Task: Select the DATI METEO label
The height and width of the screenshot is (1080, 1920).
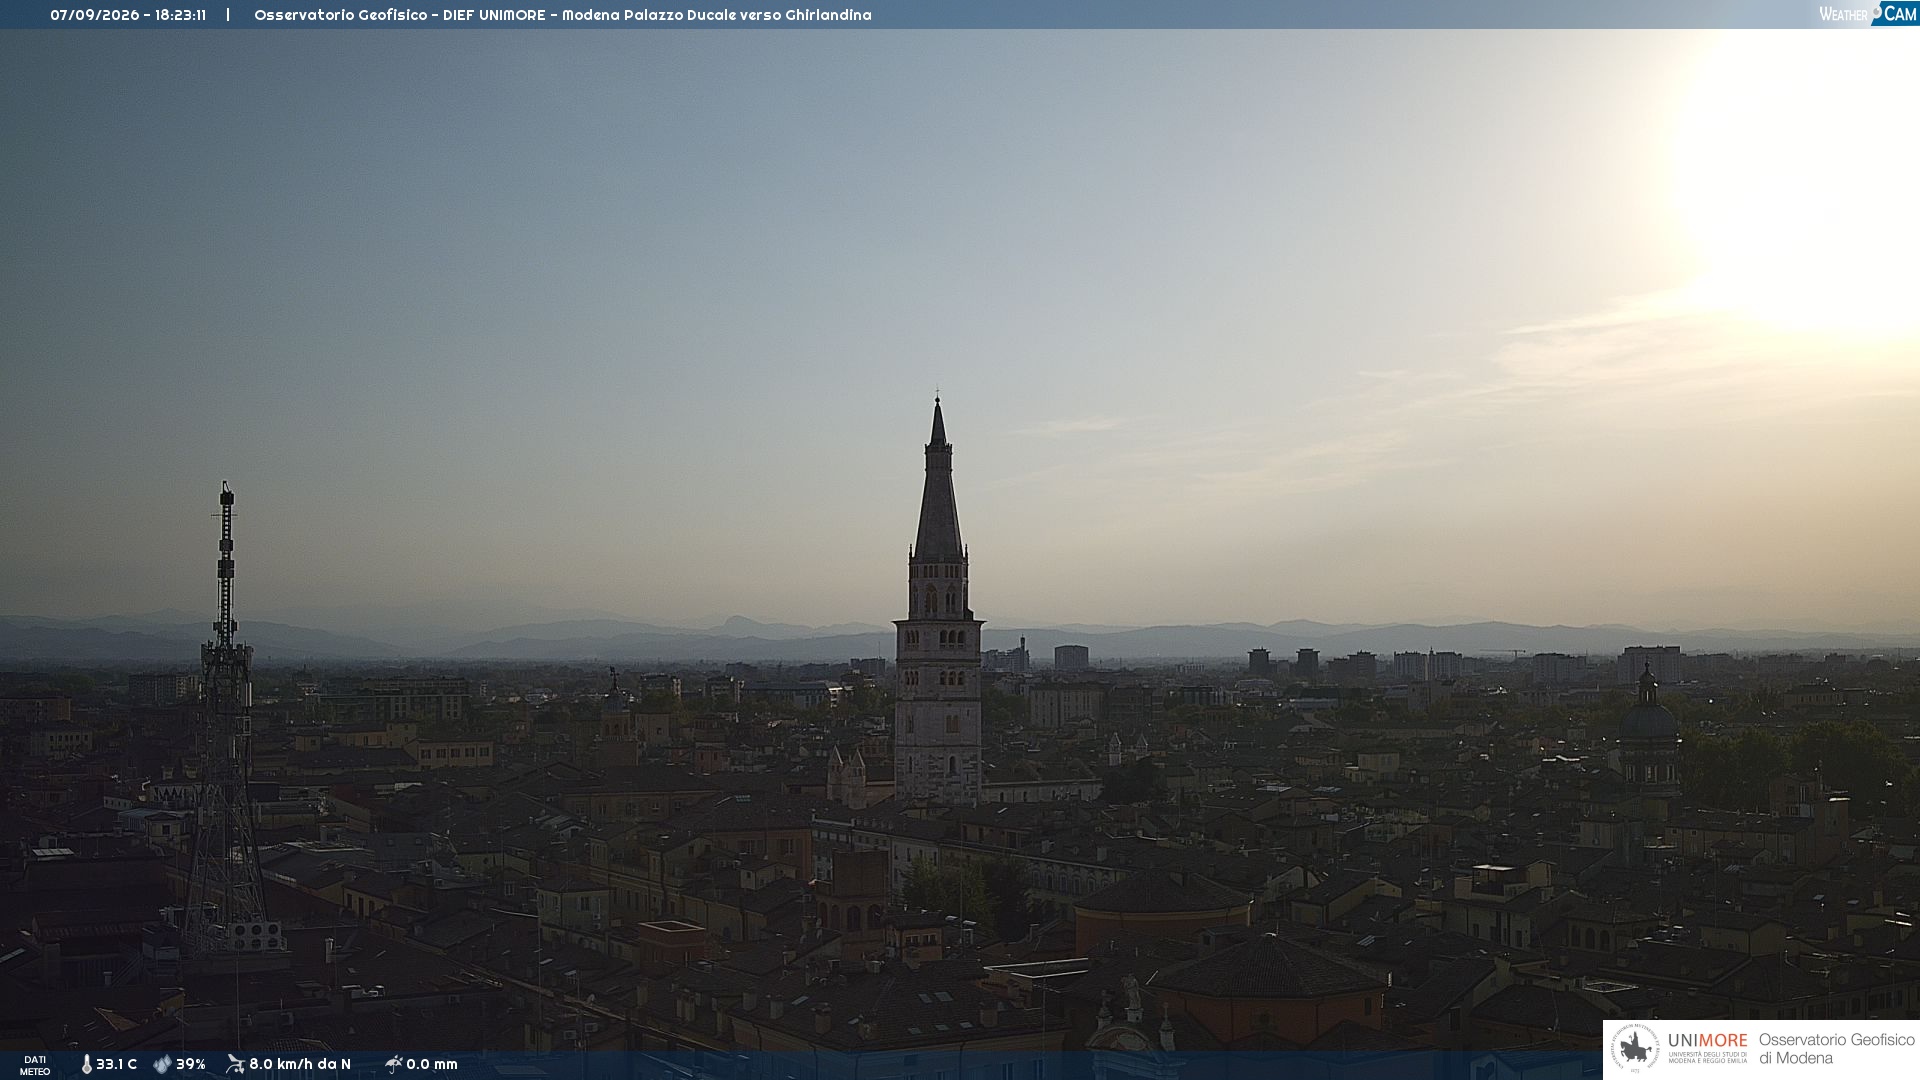Action: coord(35,1065)
